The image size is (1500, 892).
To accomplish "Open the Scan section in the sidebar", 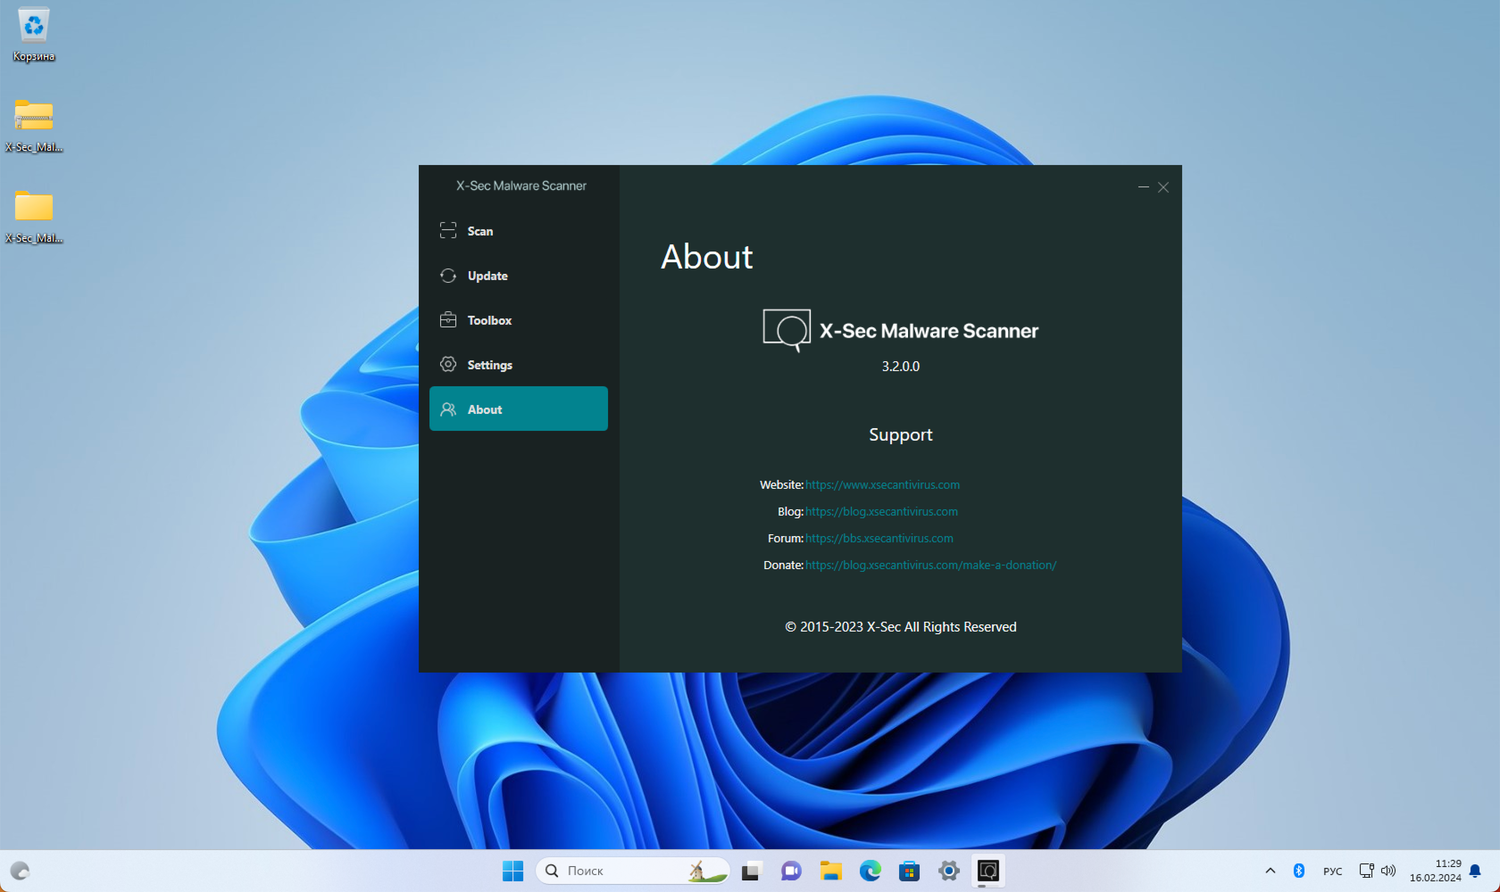I will 518,231.
